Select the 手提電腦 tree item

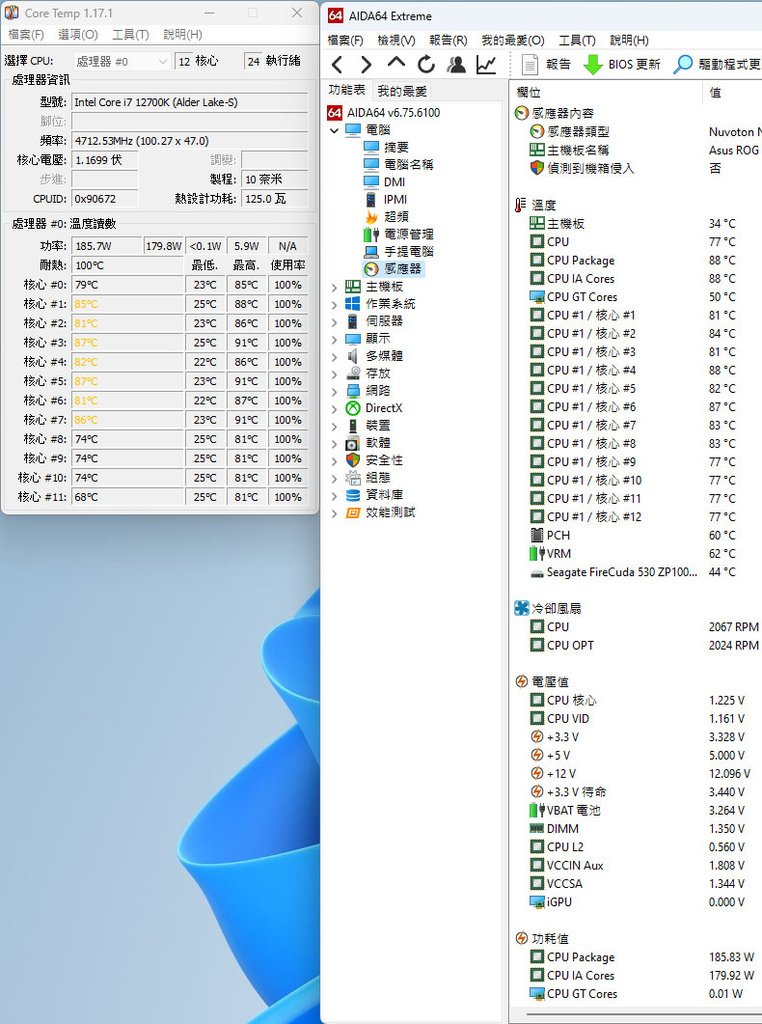pos(398,251)
